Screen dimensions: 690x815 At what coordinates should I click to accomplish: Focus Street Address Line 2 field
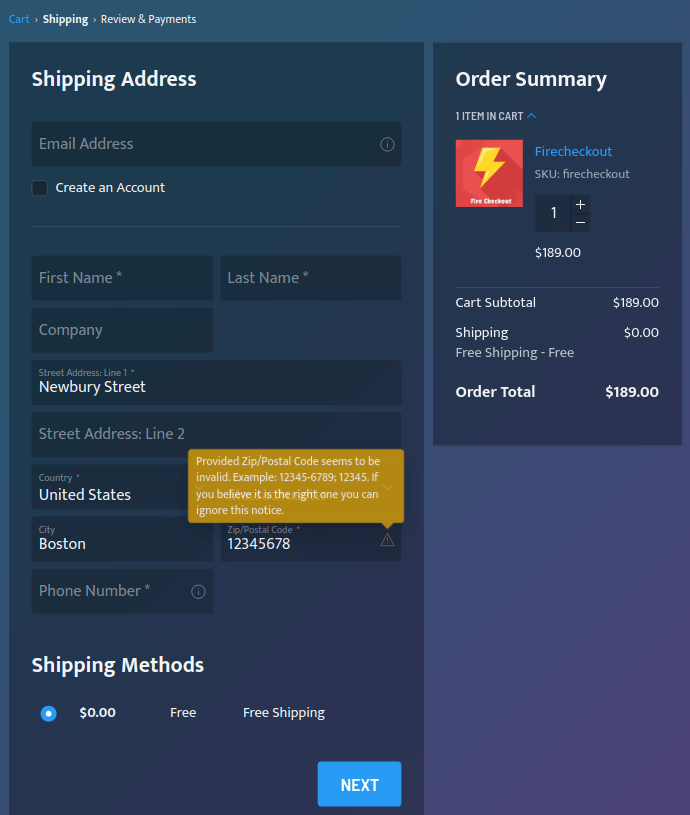coord(216,435)
